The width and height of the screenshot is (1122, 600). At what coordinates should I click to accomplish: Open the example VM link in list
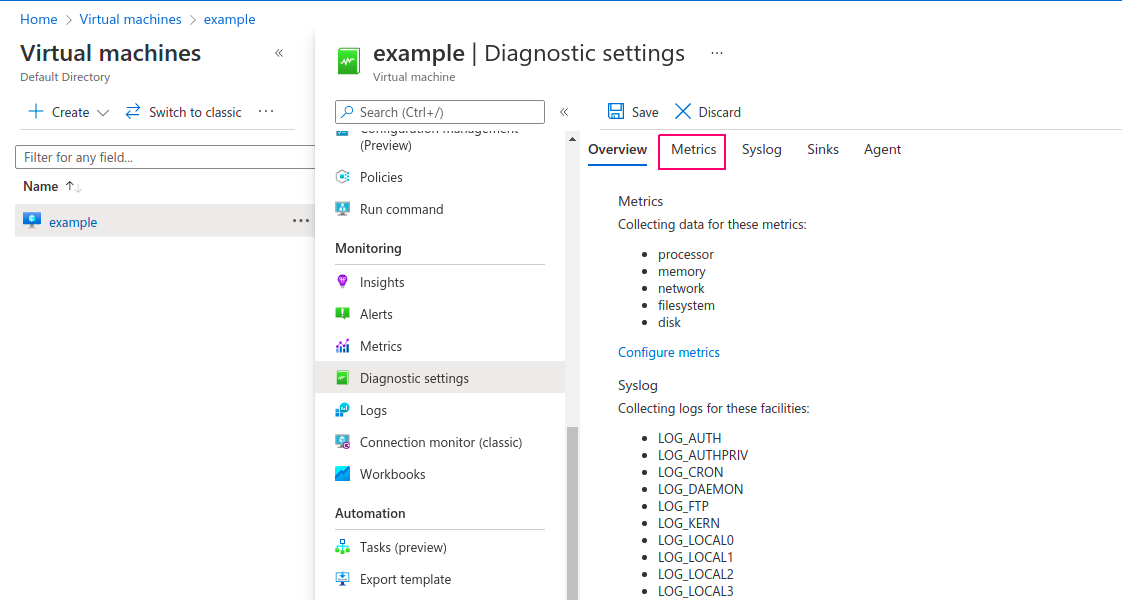click(73, 222)
